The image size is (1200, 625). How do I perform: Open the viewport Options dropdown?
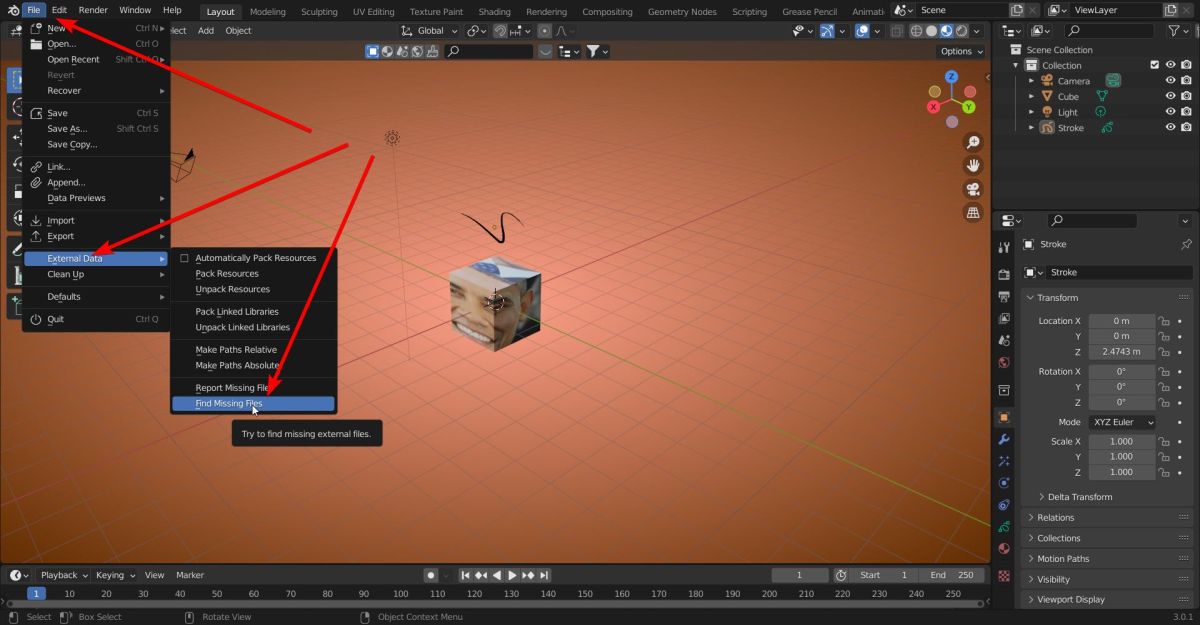click(961, 51)
